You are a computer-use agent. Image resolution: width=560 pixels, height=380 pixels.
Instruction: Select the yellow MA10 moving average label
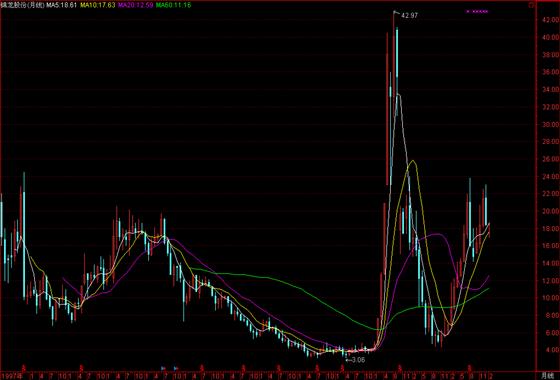(98, 5)
